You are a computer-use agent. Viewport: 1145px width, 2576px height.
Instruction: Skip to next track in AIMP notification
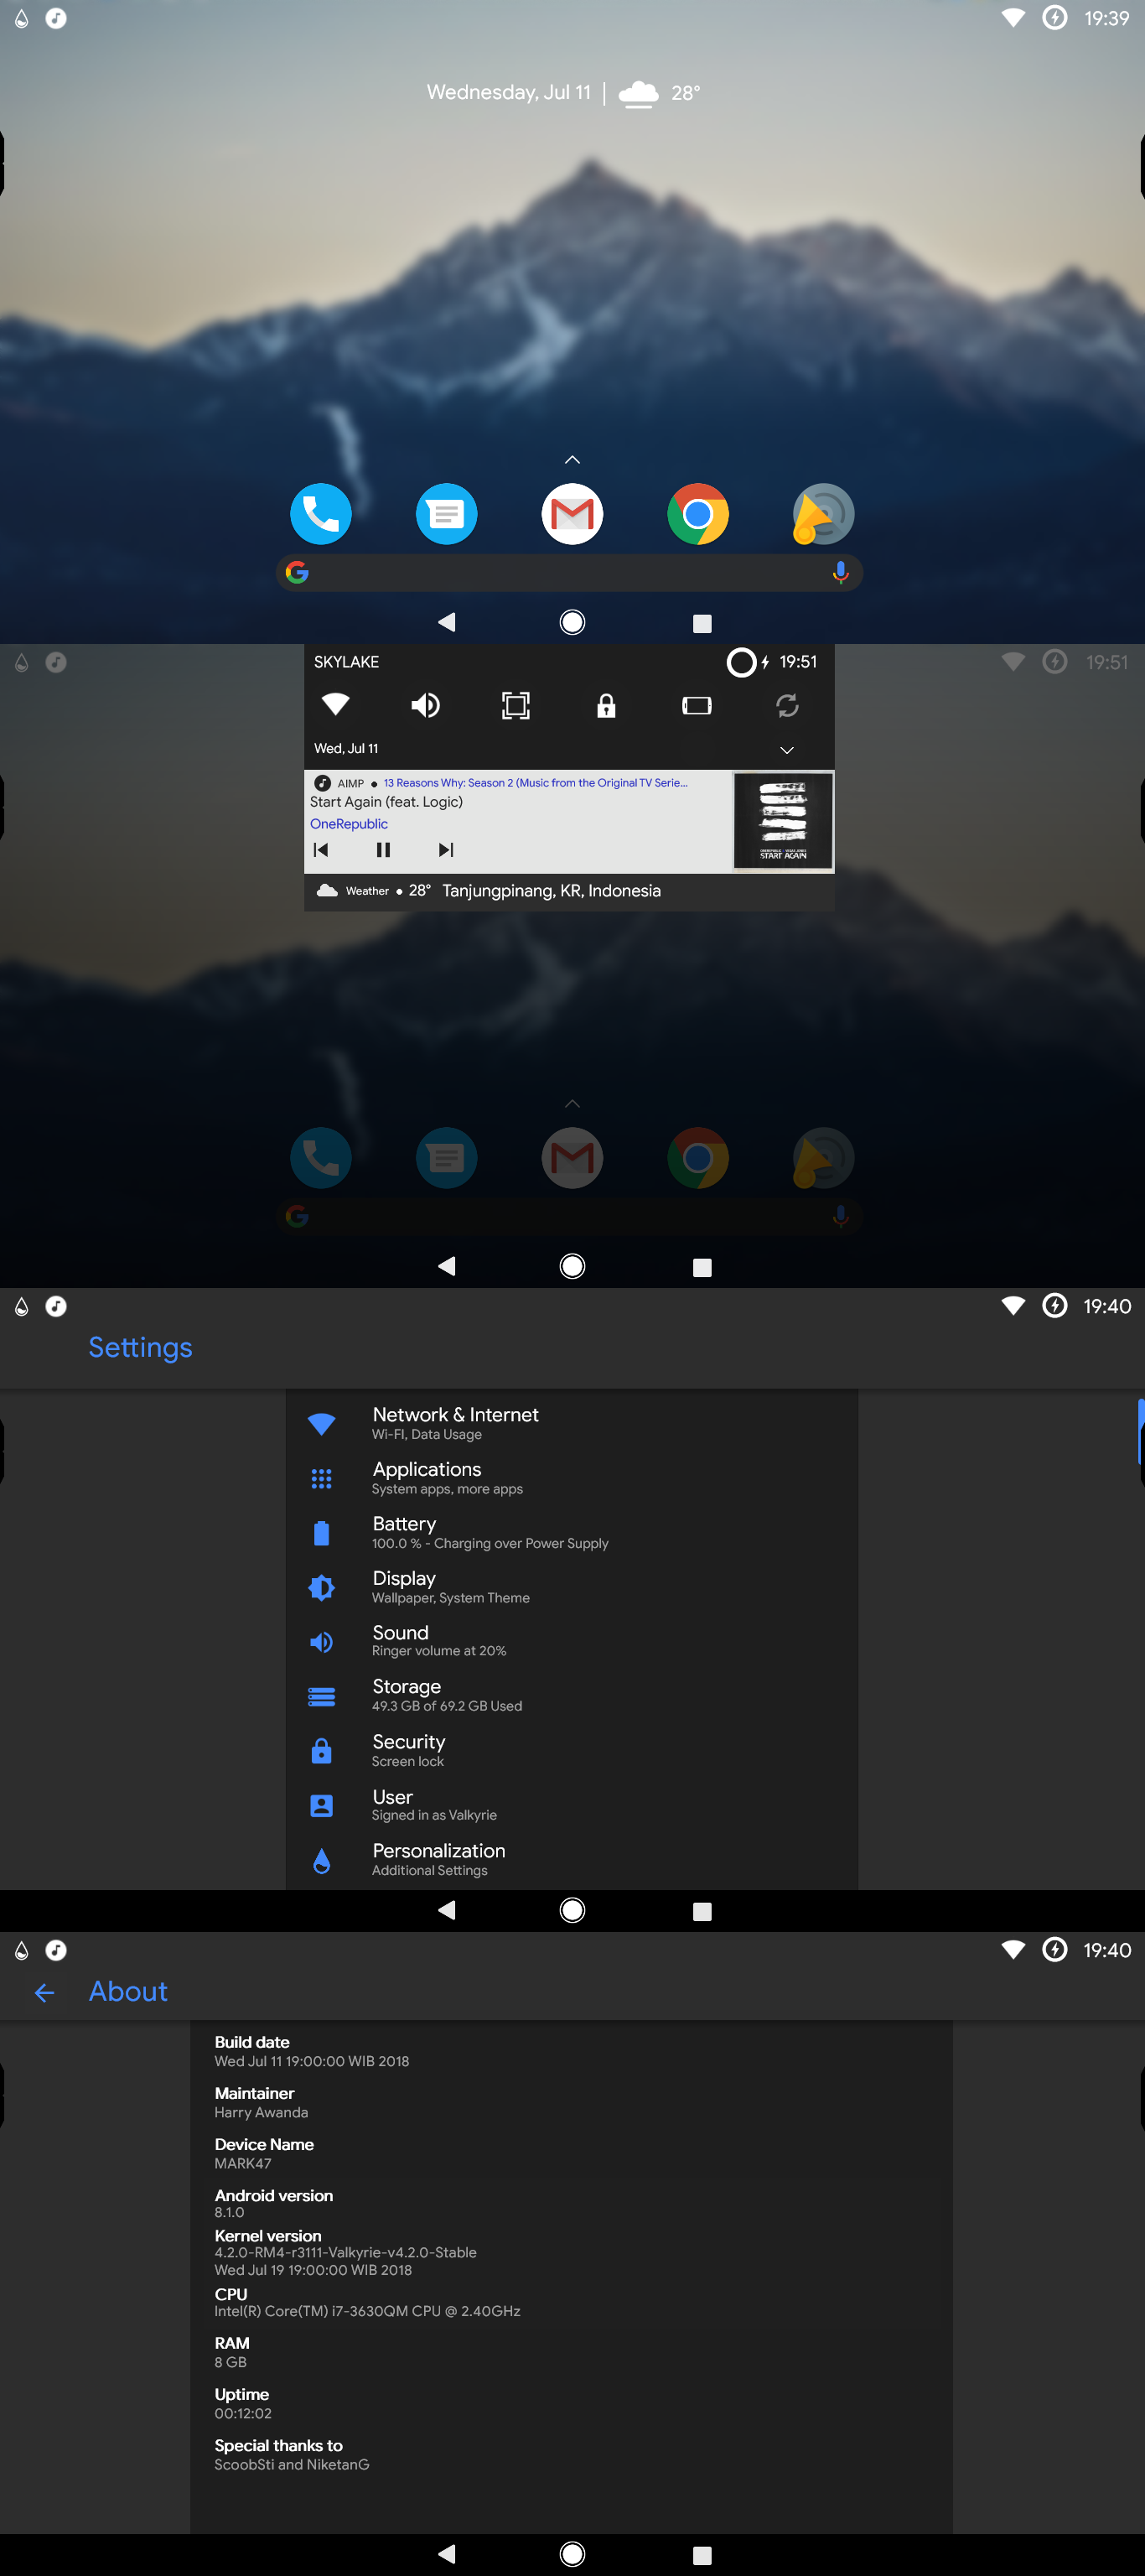[x=446, y=850]
